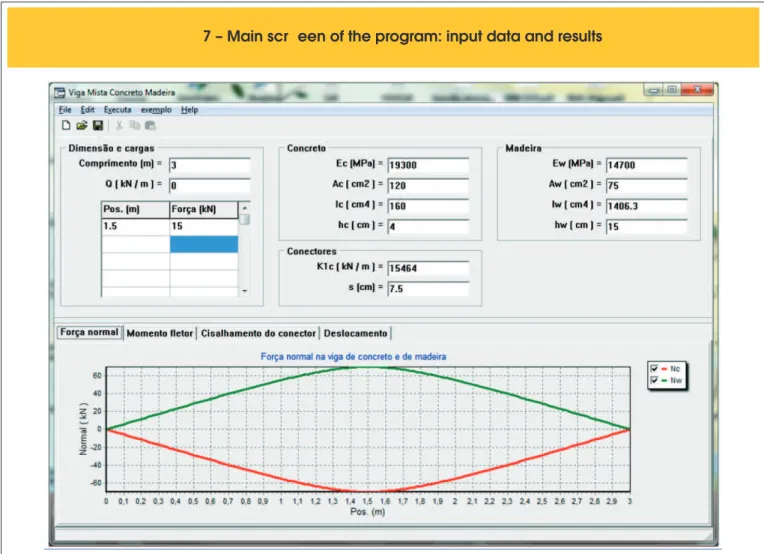Open the exemplo menu

(156, 110)
